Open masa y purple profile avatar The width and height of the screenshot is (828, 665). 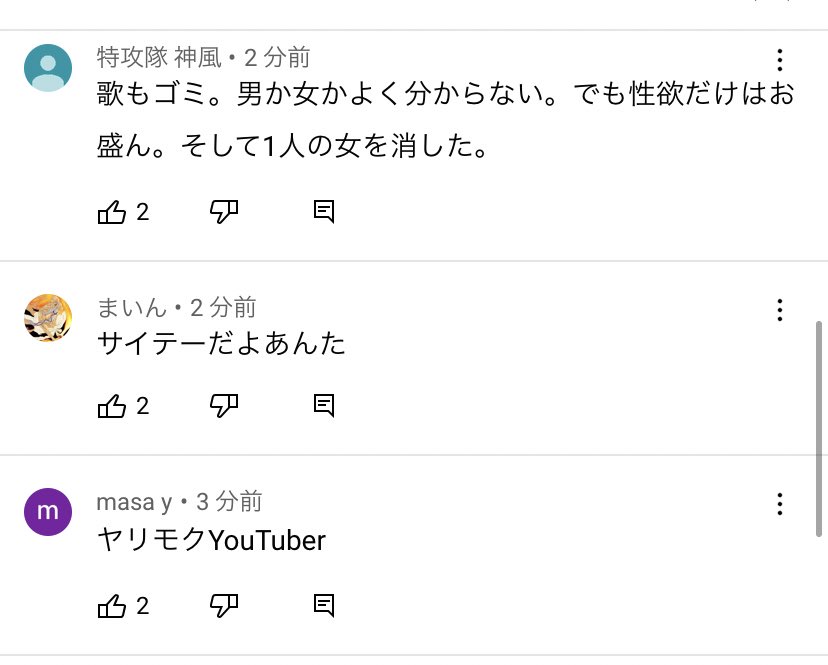pos(47,512)
